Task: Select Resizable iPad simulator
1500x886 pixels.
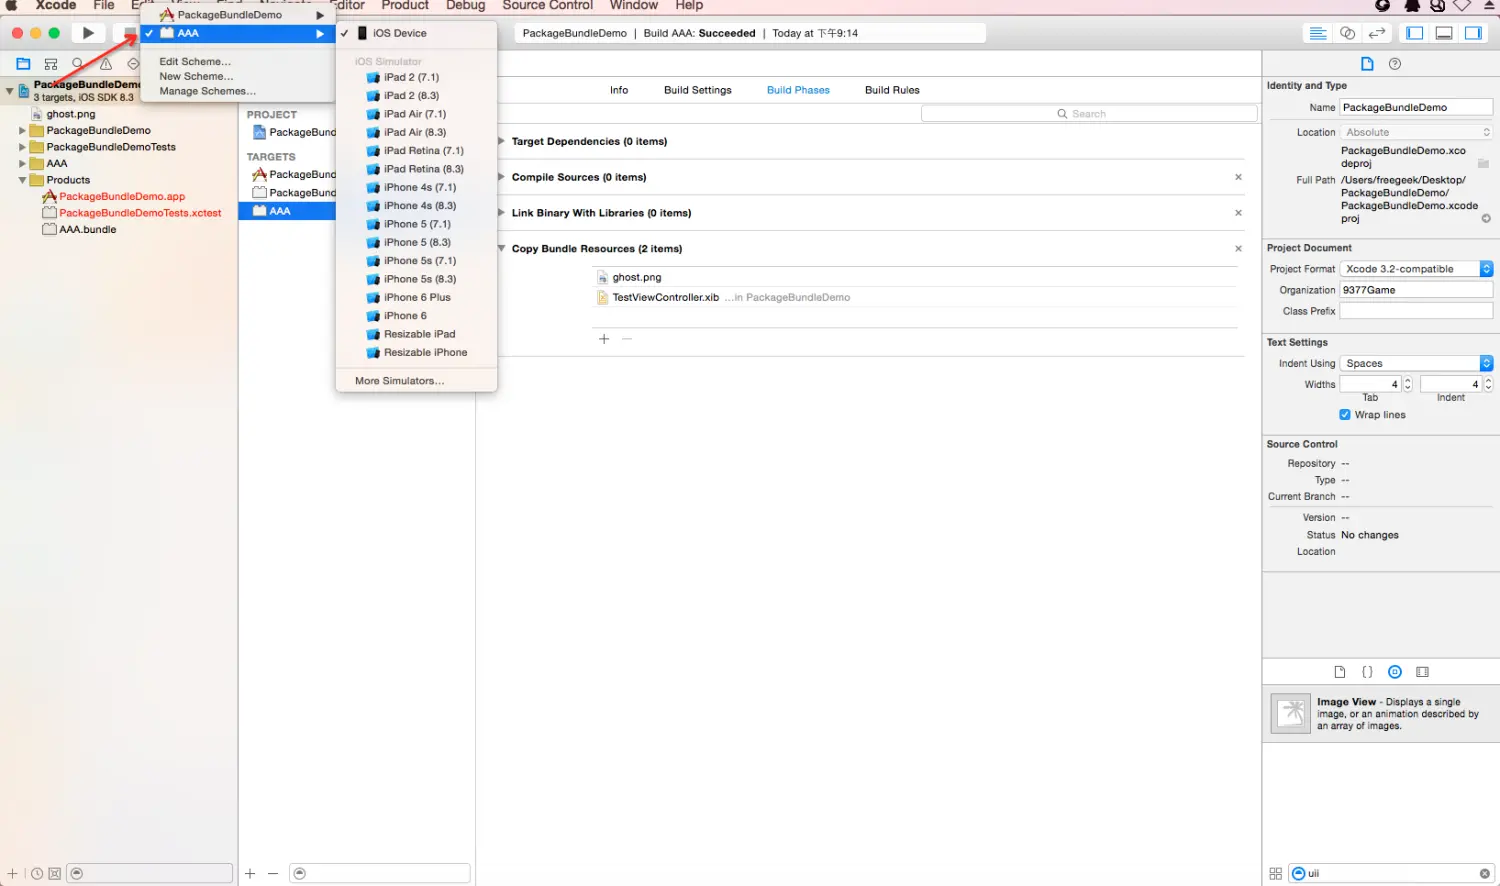Action: pos(417,334)
